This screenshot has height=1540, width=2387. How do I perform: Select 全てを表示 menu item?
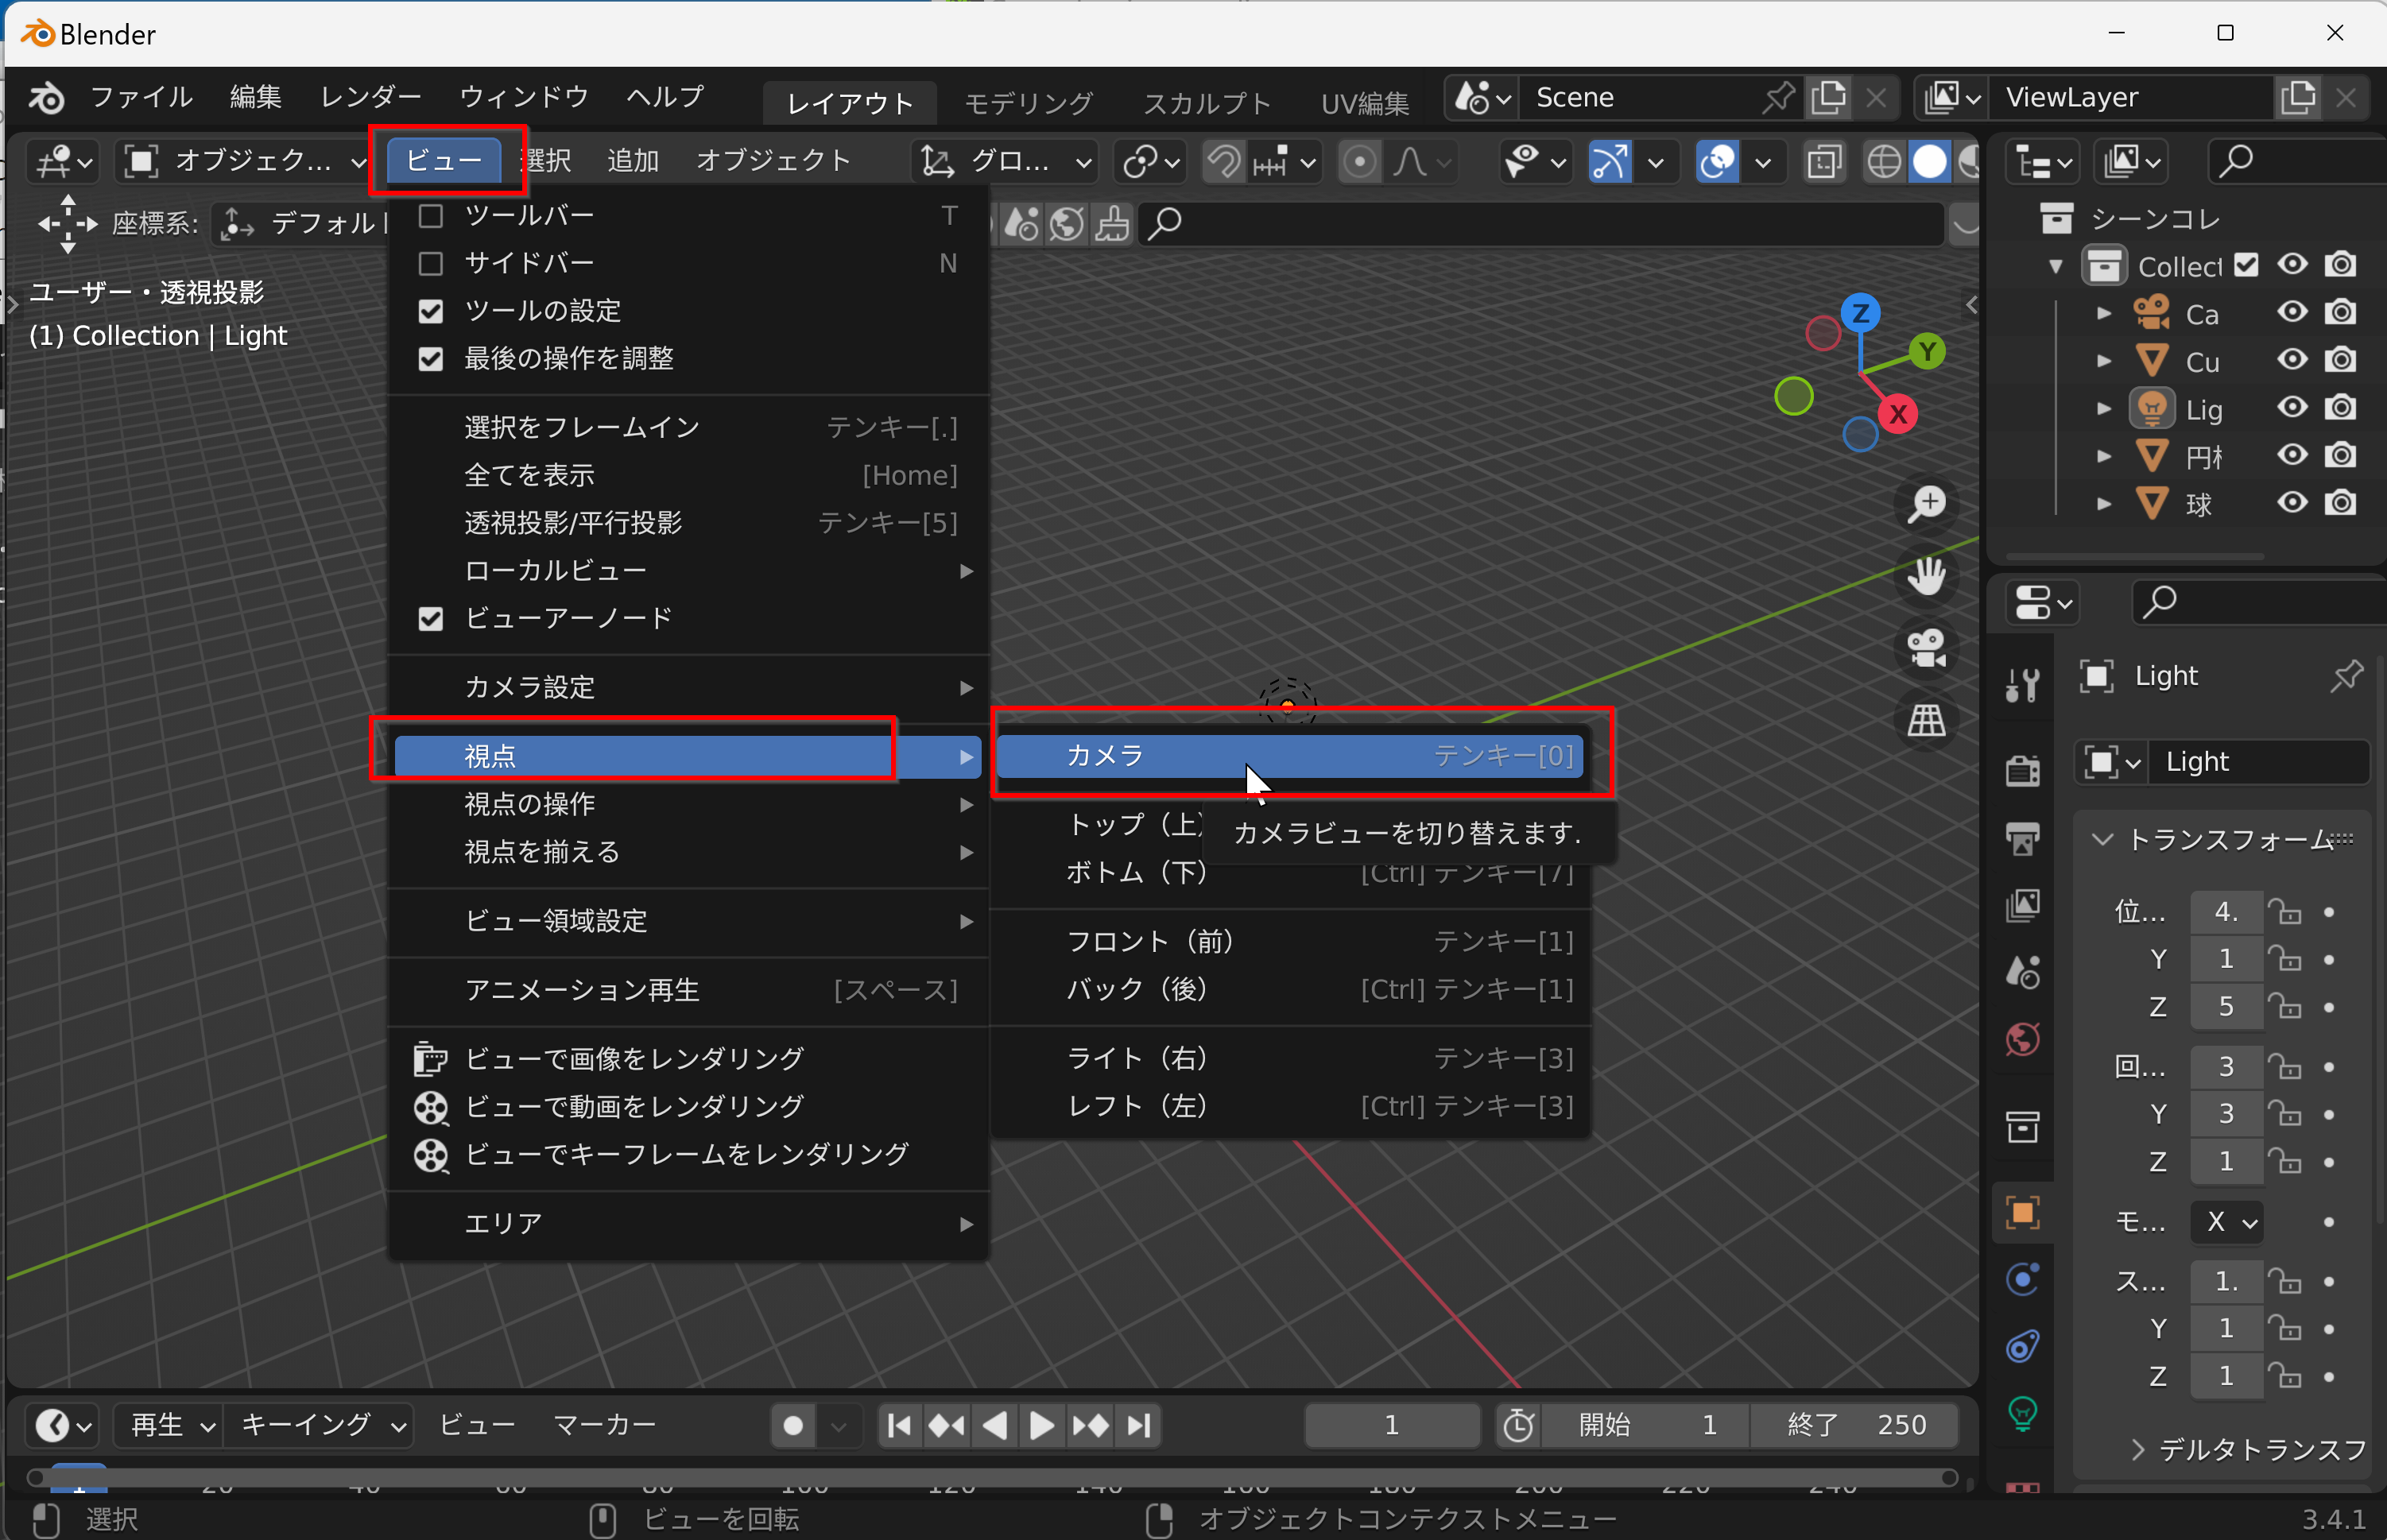pos(688,475)
